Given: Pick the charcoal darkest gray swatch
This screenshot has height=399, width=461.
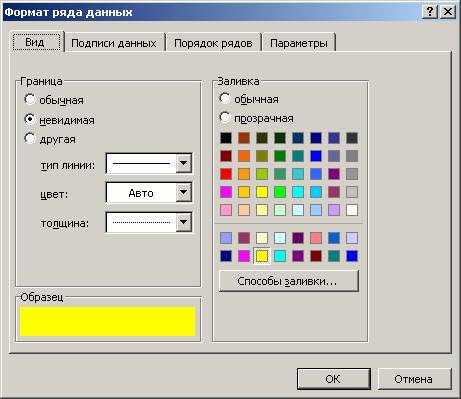Looking at the screenshot, I should pyautogui.click(x=352, y=138).
